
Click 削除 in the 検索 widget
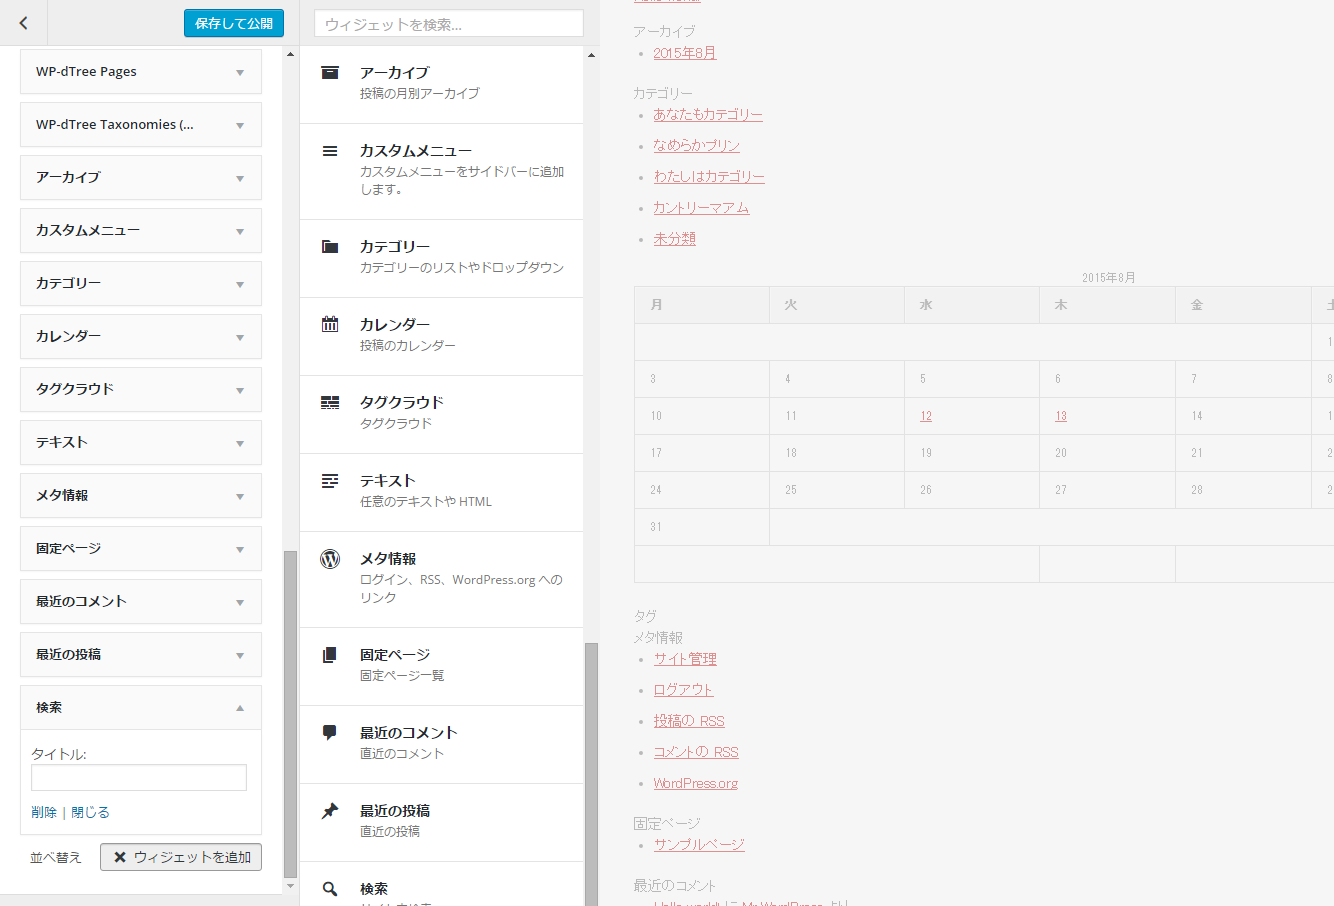click(44, 812)
